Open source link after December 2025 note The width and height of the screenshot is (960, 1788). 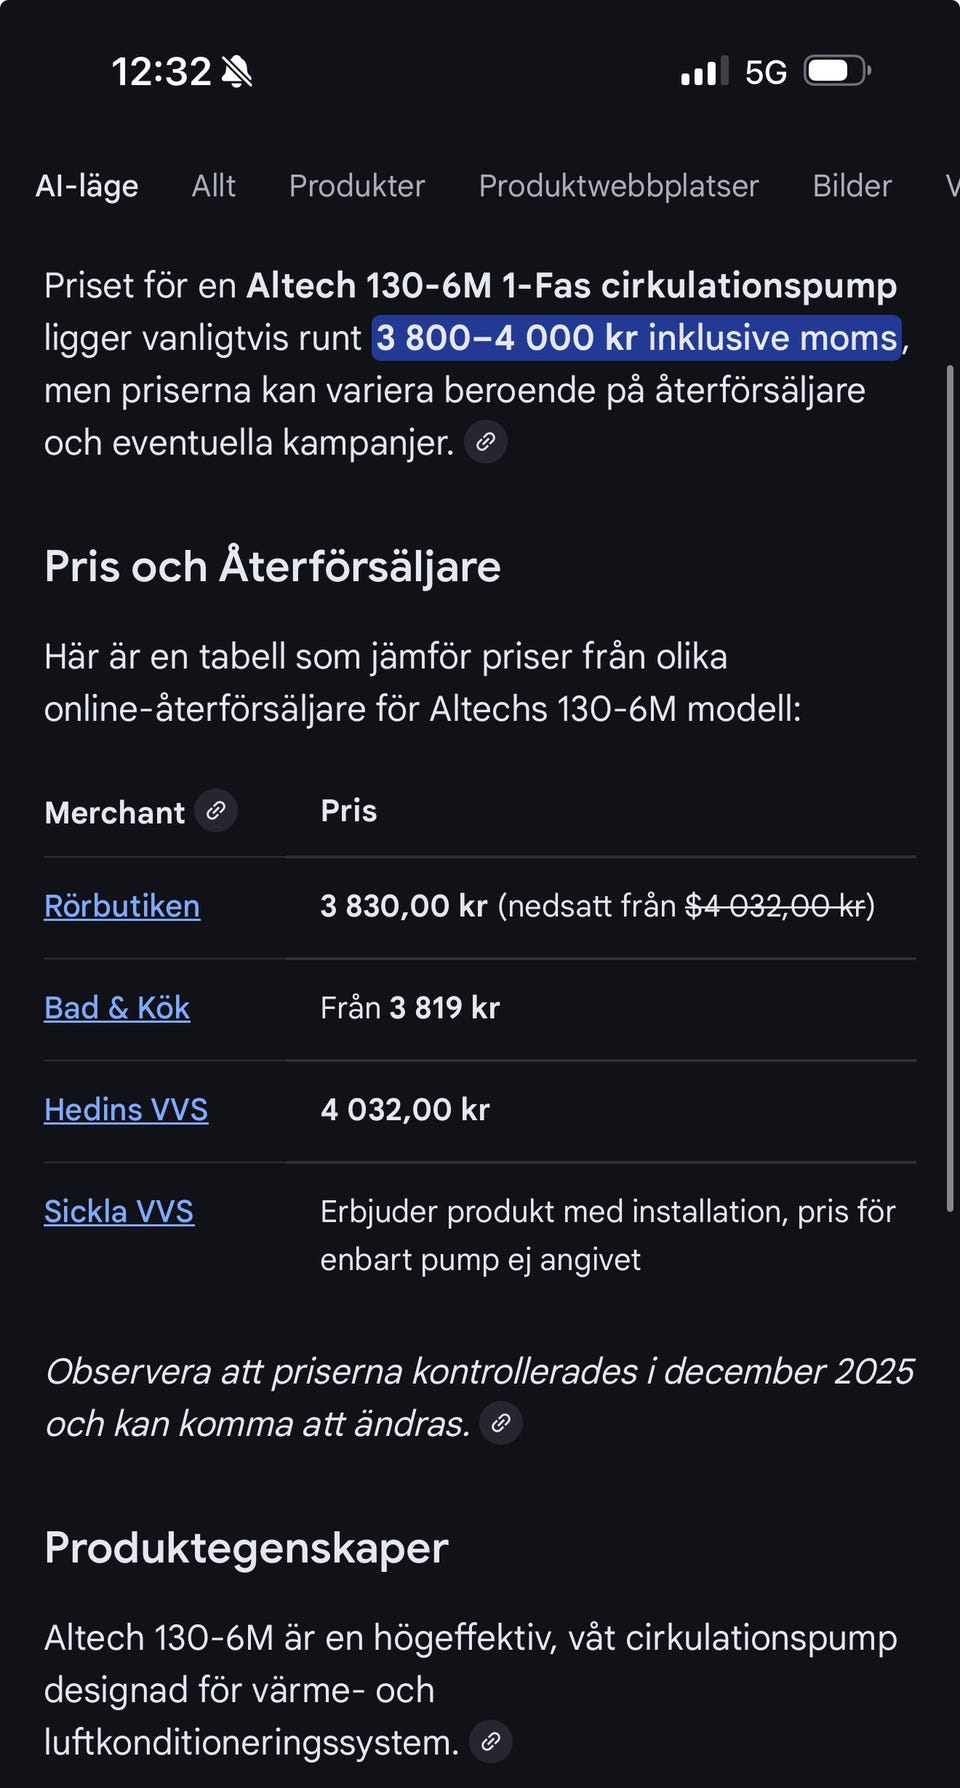[501, 1422]
